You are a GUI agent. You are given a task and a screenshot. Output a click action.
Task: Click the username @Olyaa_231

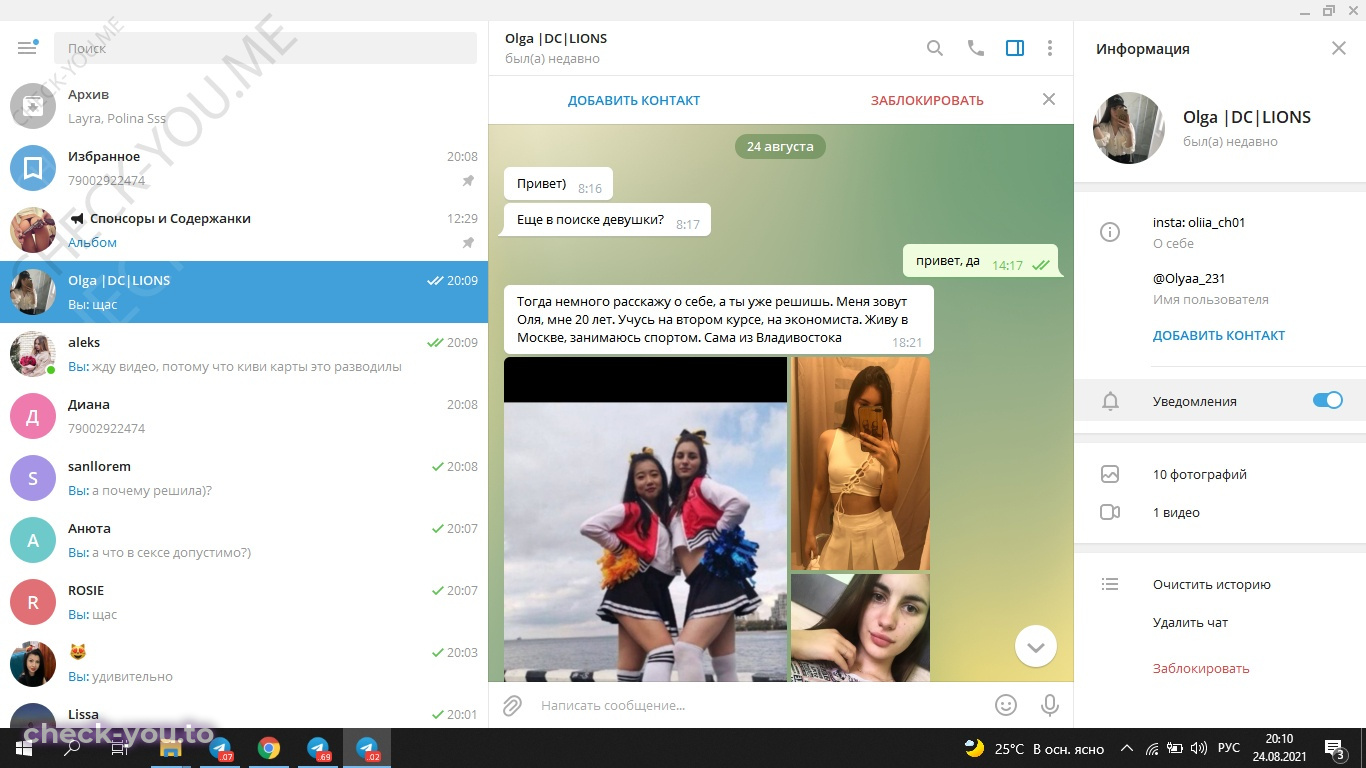click(1189, 279)
